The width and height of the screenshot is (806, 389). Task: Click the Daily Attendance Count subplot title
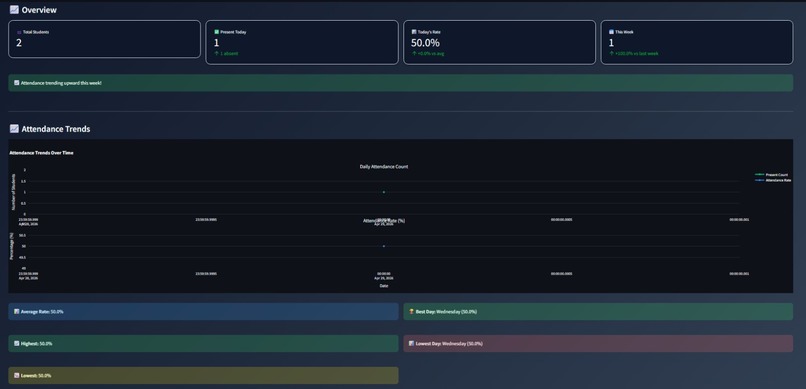pos(384,166)
